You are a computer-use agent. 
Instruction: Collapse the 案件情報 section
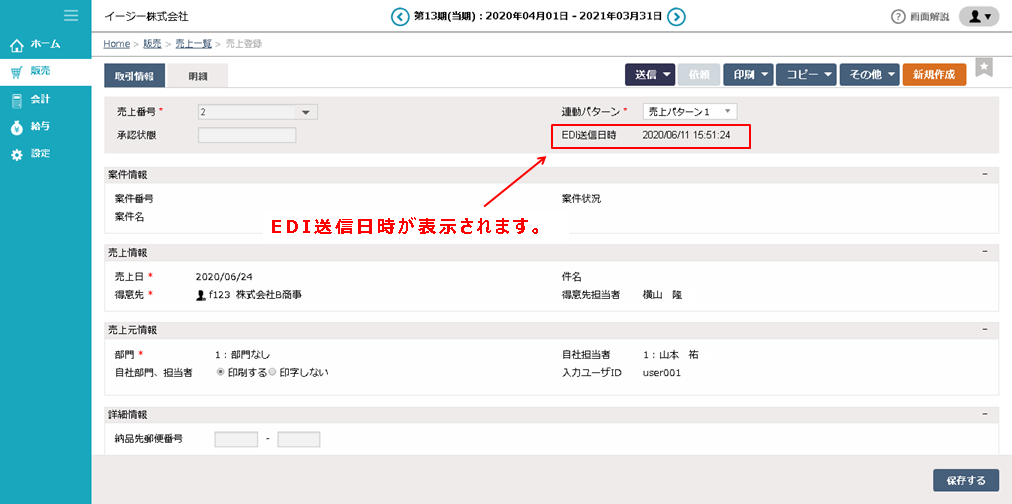click(985, 175)
